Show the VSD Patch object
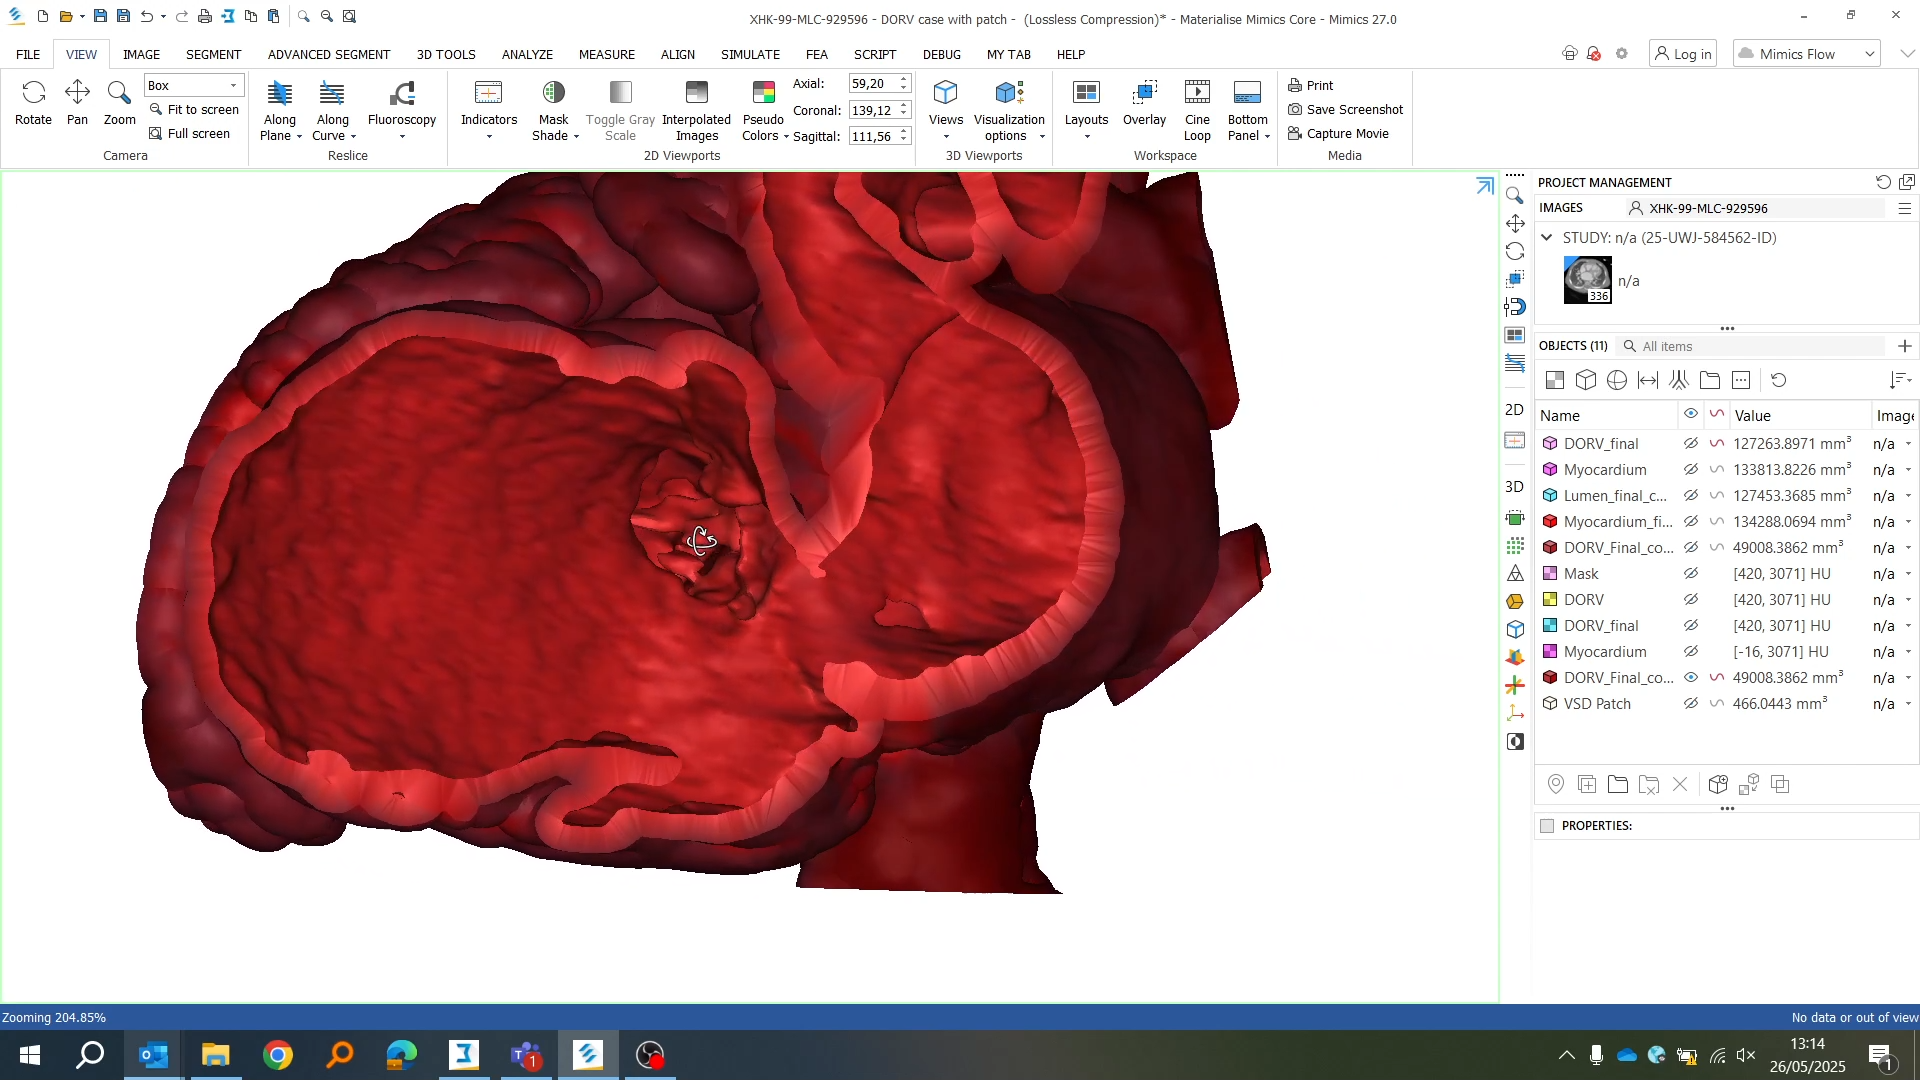The image size is (1920, 1080). pyautogui.click(x=1691, y=704)
